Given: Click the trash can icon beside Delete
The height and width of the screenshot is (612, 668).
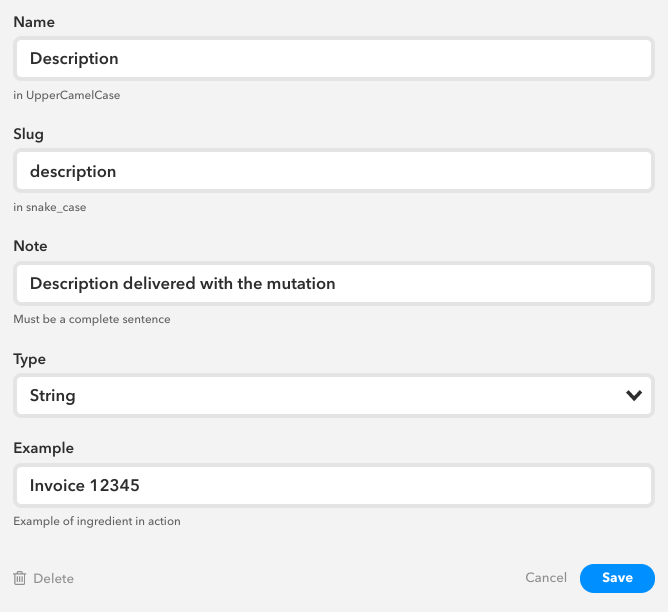Looking at the screenshot, I should click(x=20, y=578).
